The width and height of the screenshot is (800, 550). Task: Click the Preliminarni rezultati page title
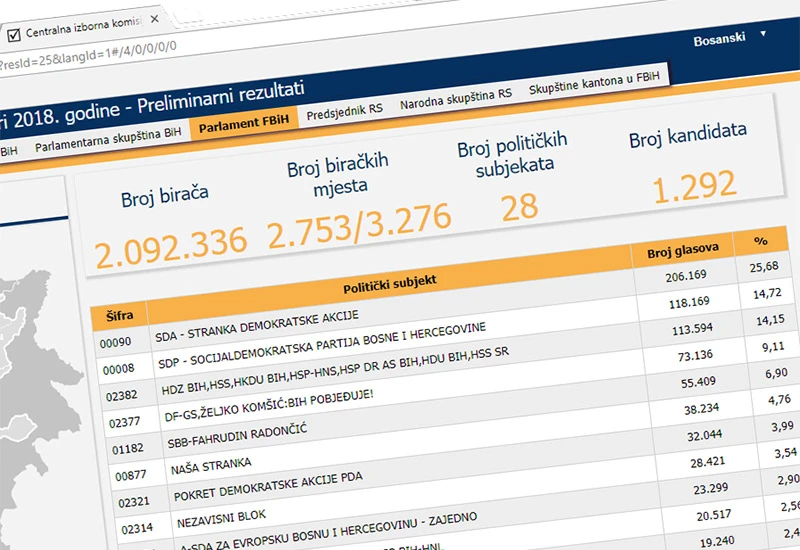coord(221,98)
